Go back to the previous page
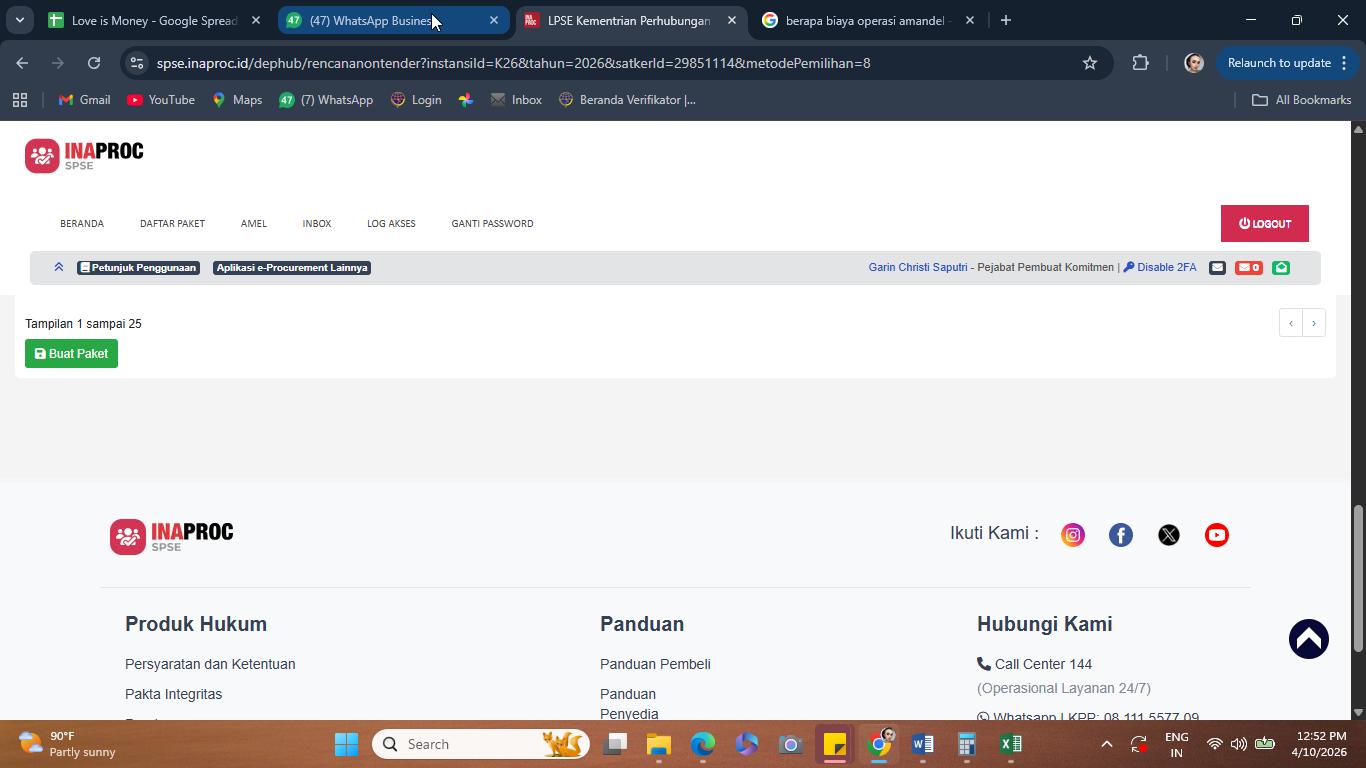The image size is (1366, 768). coord(22,63)
